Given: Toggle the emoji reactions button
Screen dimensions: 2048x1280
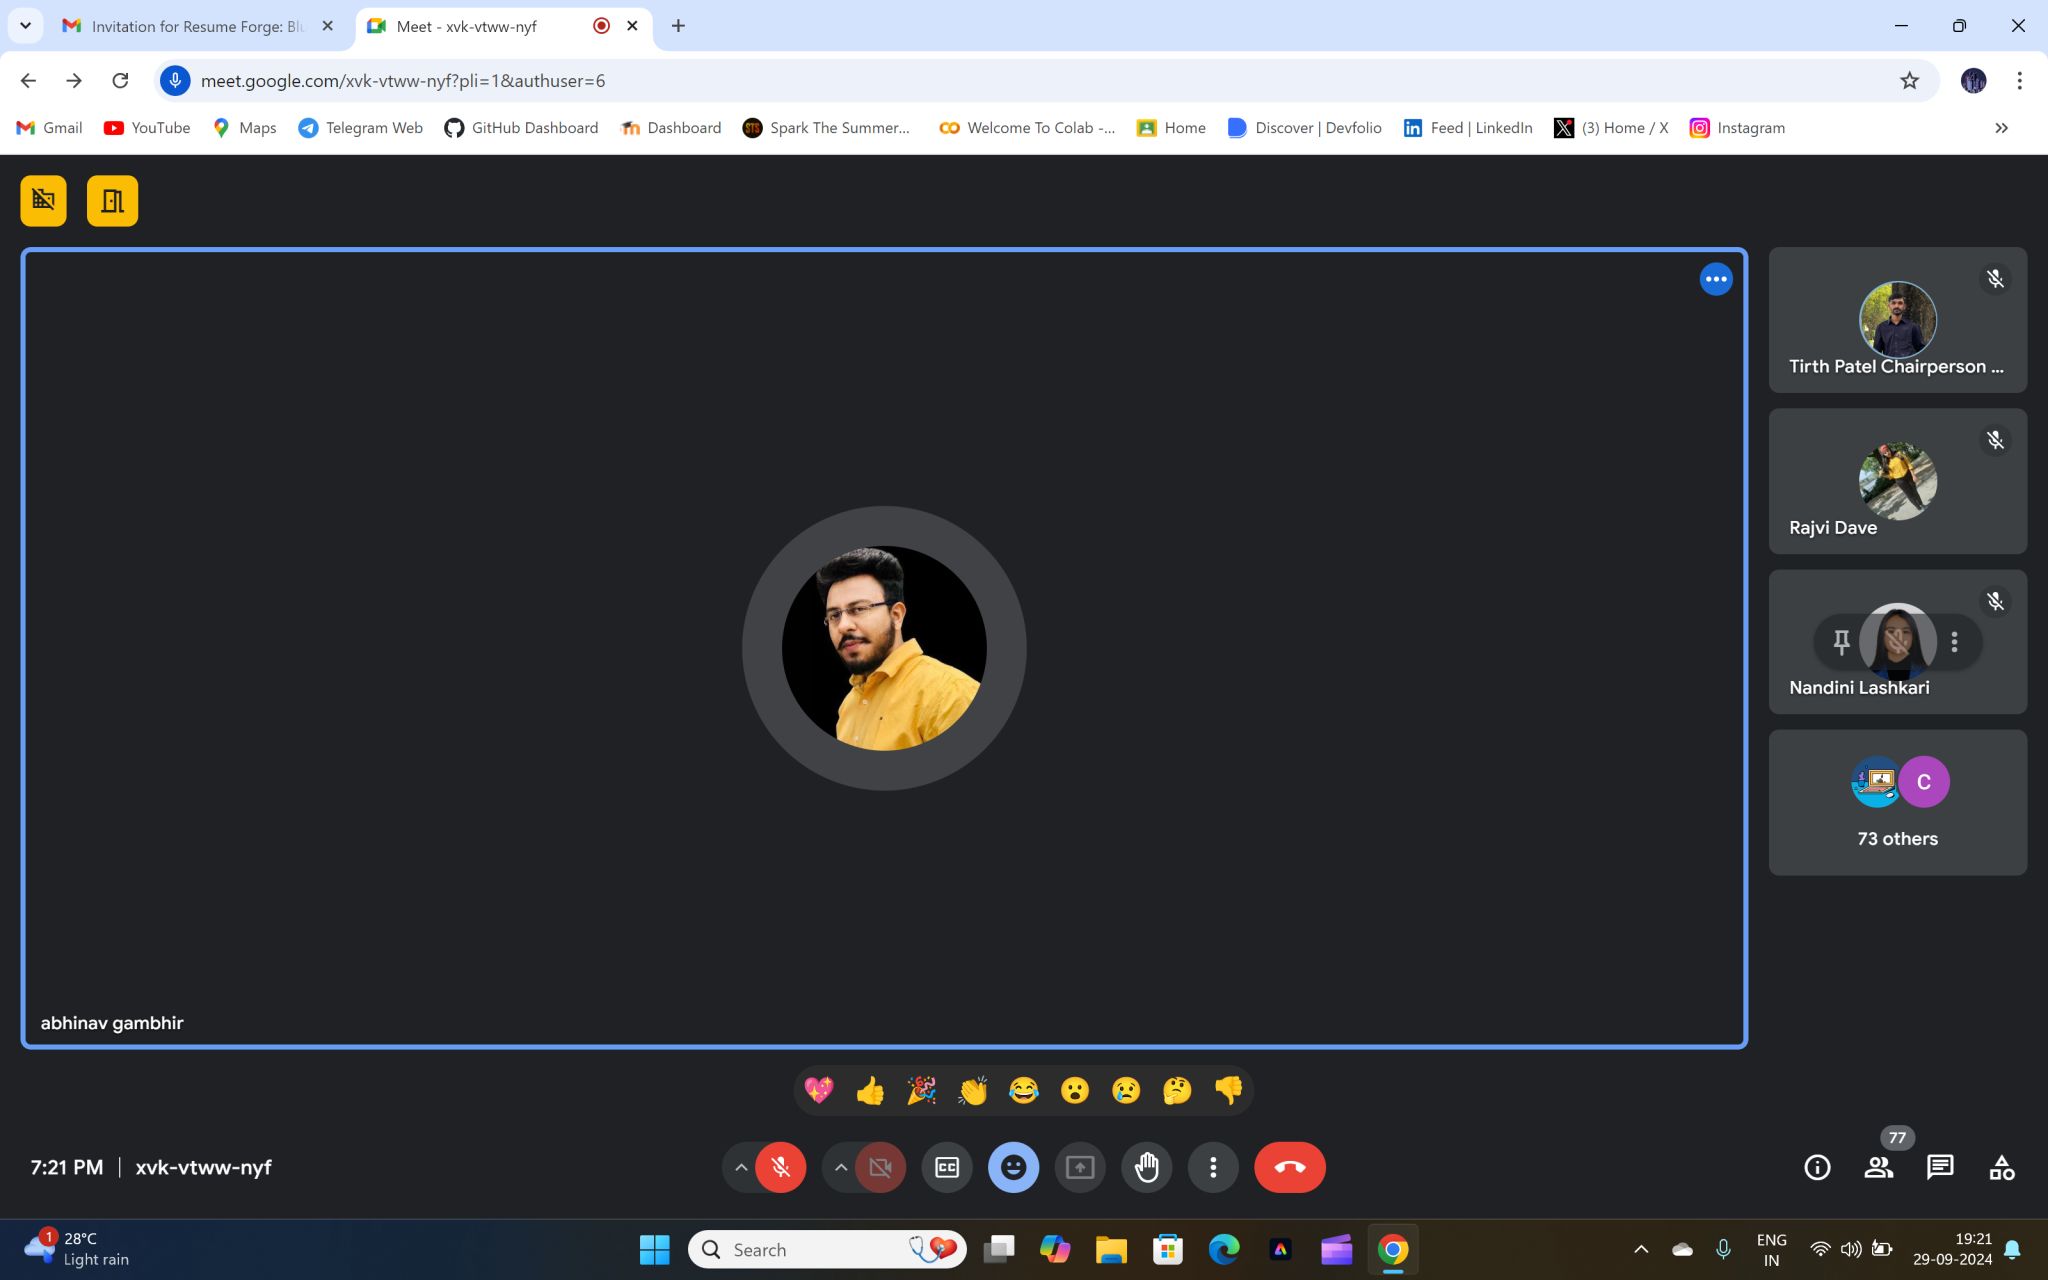Looking at the screenshot, I should (x=1013, y=1167).
